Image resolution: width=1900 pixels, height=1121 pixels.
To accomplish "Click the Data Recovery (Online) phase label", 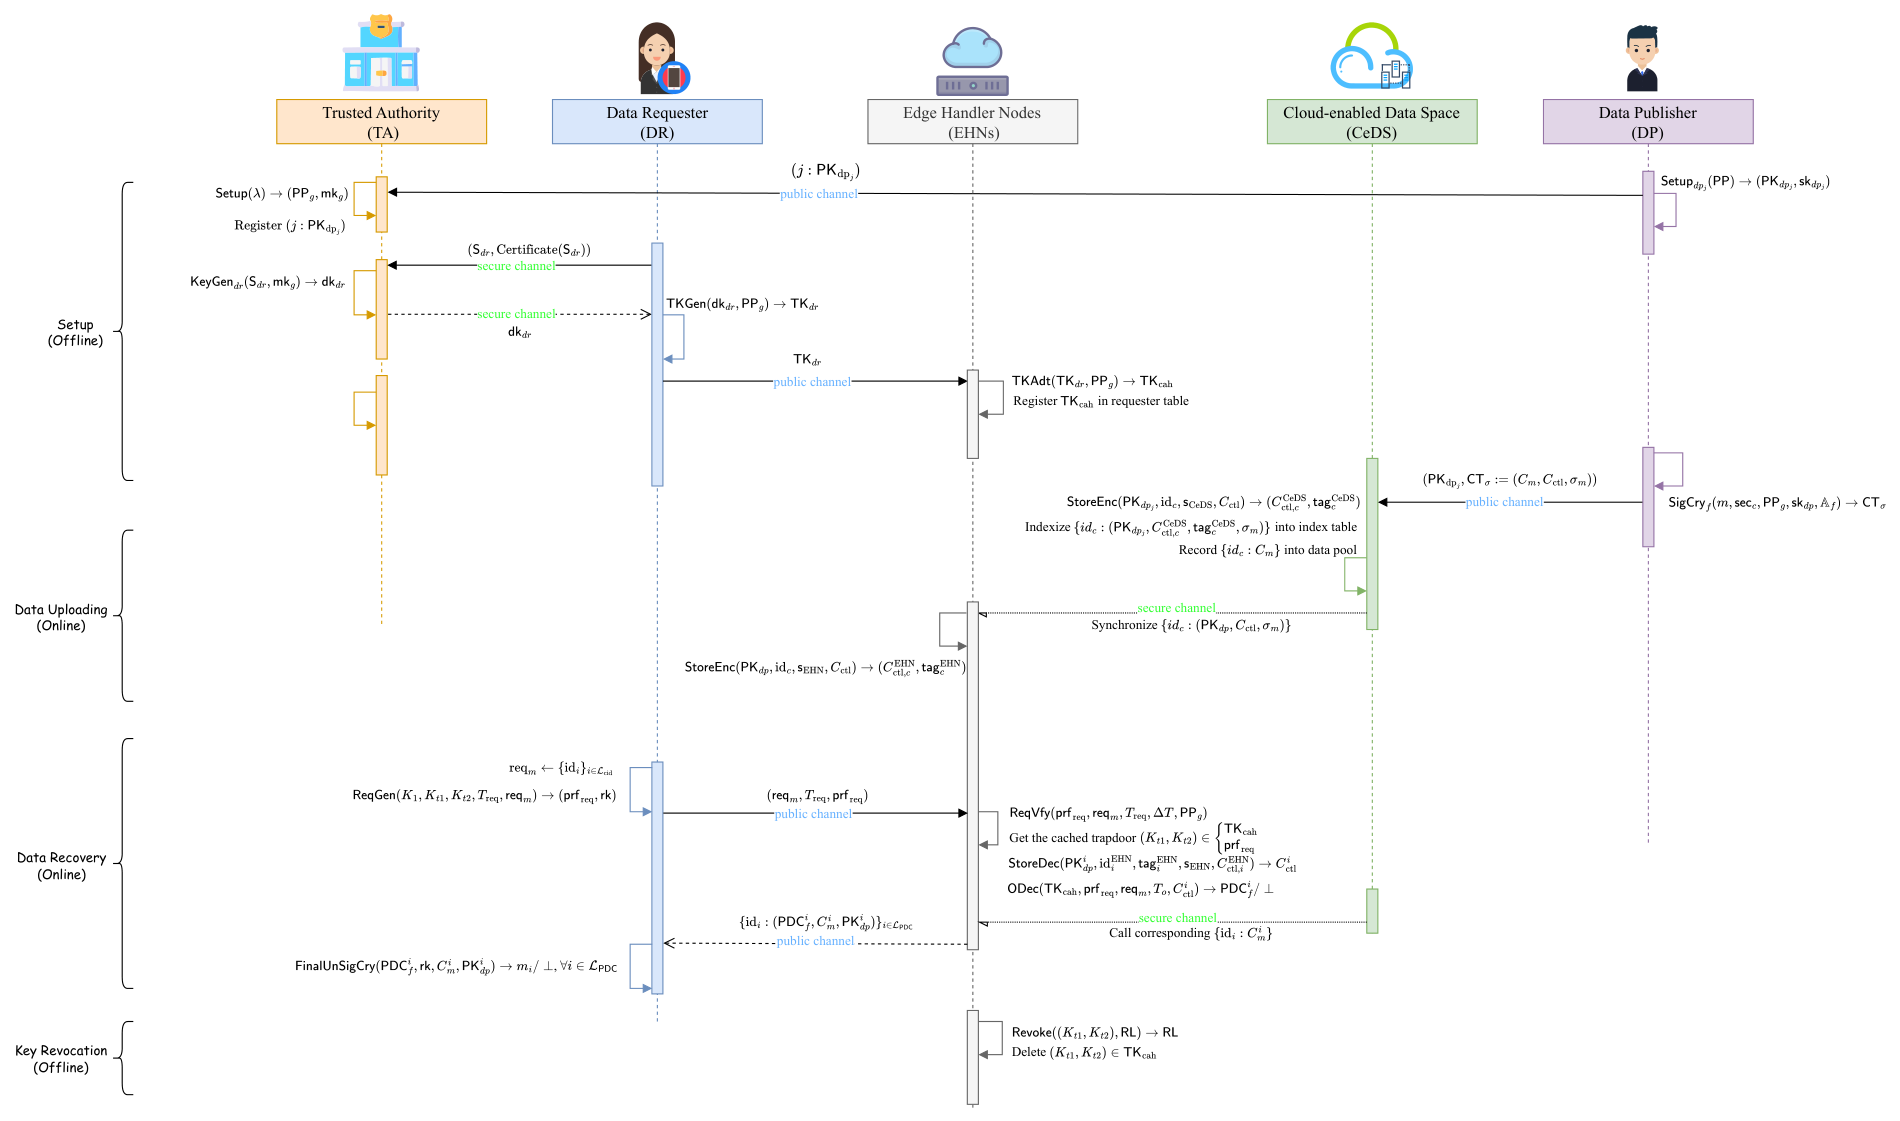I will coord(61,866).
